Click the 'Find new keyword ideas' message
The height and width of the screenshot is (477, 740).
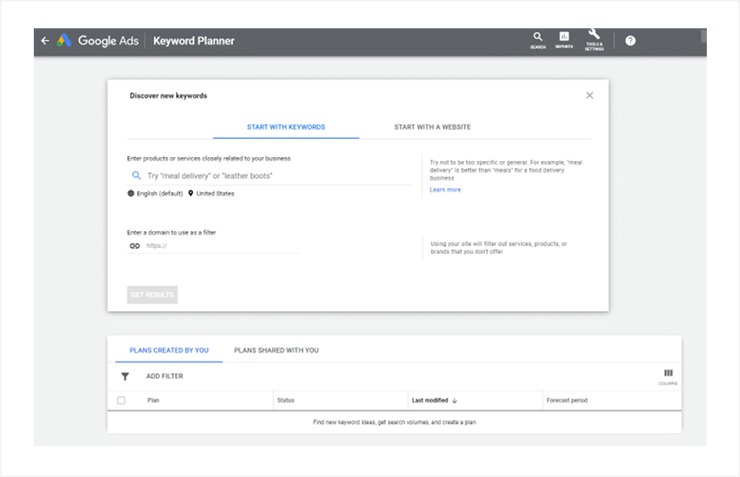pyautogui.click(x=394, y=422)
